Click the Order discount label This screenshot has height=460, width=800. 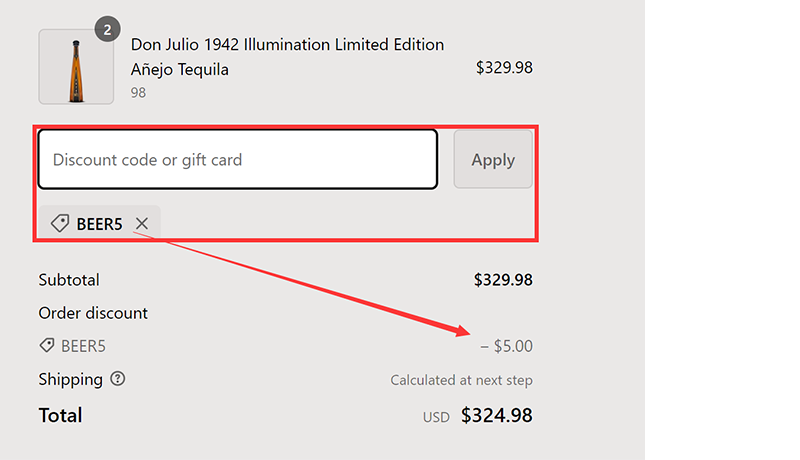pos(93,313)
